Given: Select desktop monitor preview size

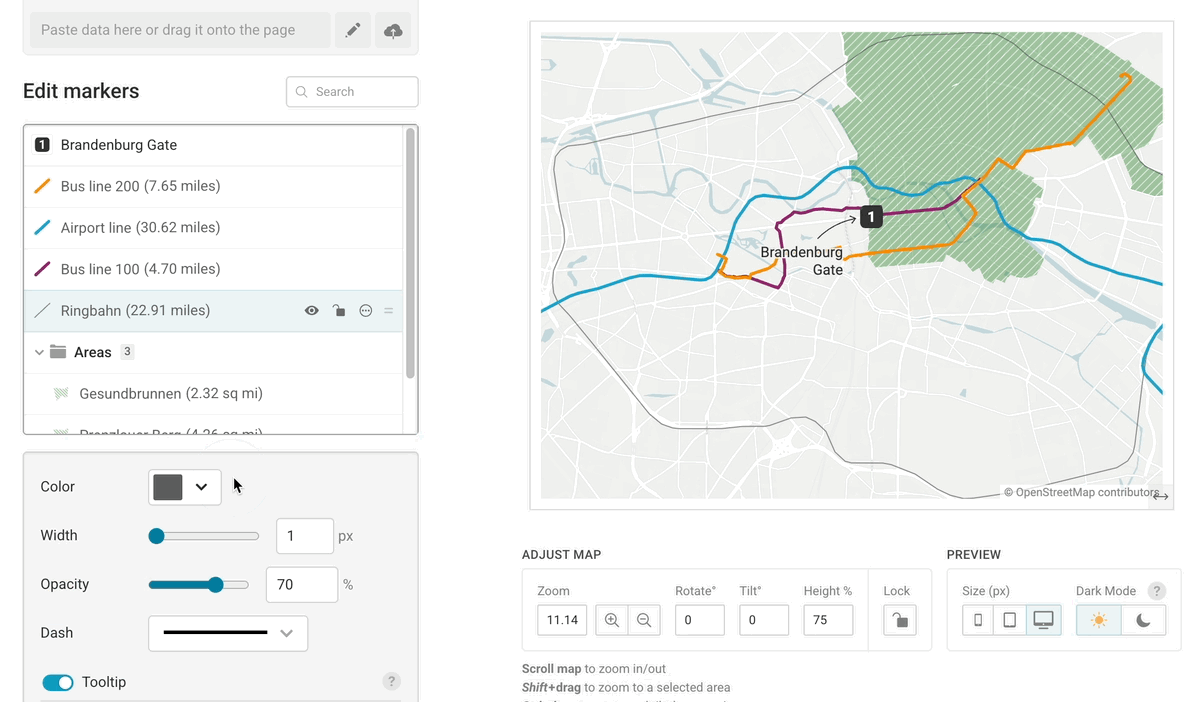Looking at the screenshot, I should click(1043, 620).
